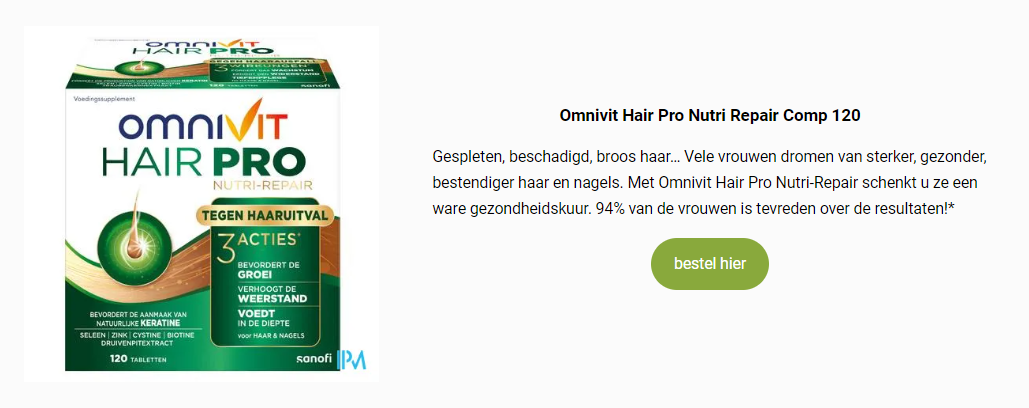
Task: Click the "120 TABLETTEN" text at box bottom
Action: [129, 359]
